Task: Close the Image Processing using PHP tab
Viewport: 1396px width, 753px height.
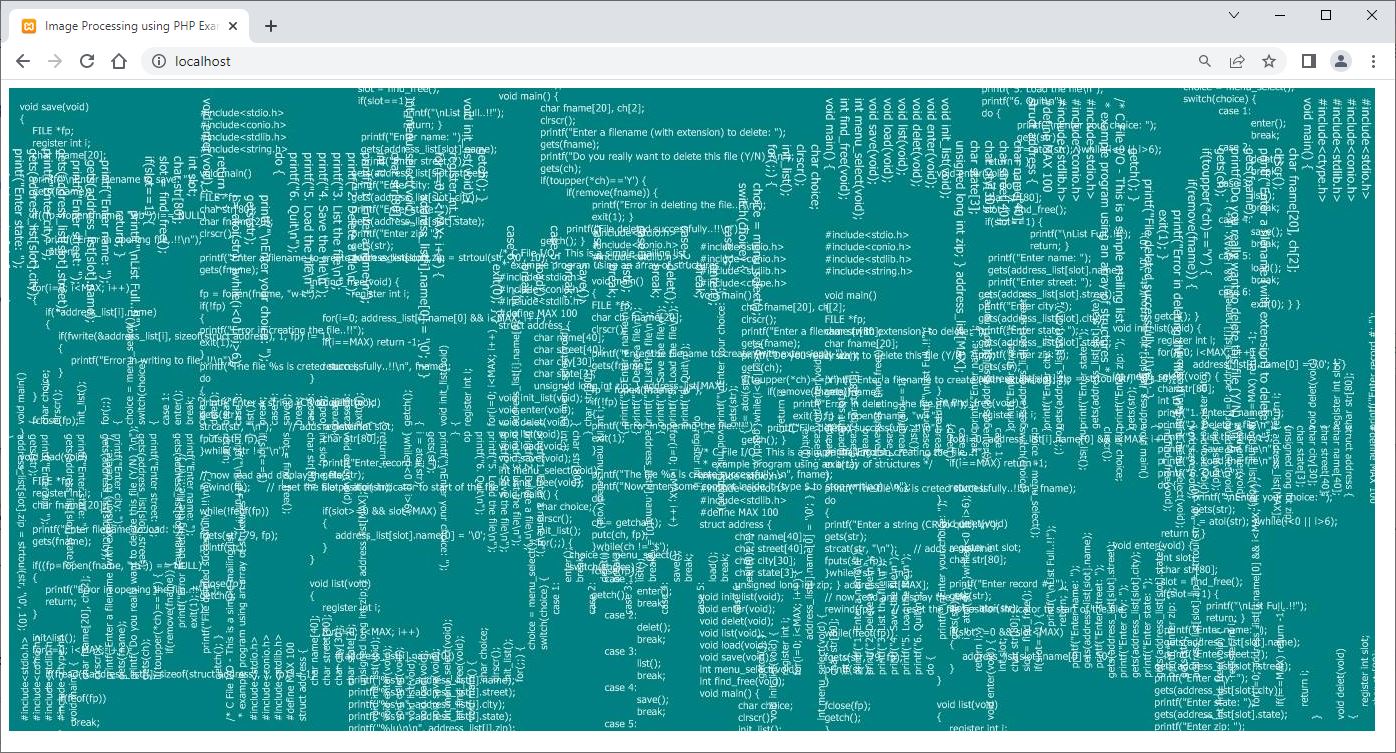Action: click(x=235, y=26)
